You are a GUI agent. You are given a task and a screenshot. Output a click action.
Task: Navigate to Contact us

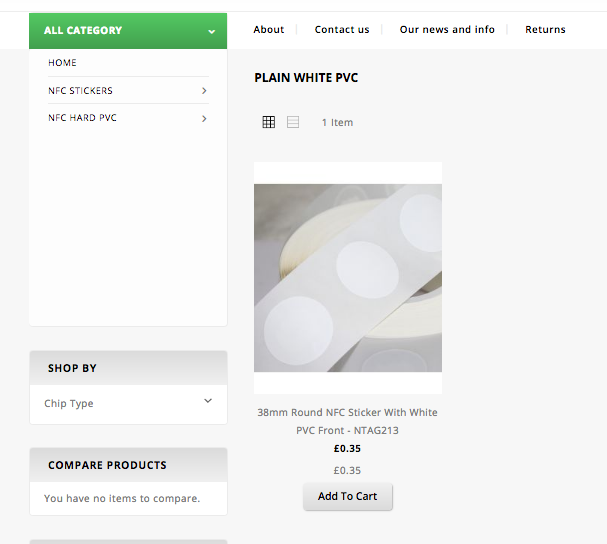pos(342,30)
